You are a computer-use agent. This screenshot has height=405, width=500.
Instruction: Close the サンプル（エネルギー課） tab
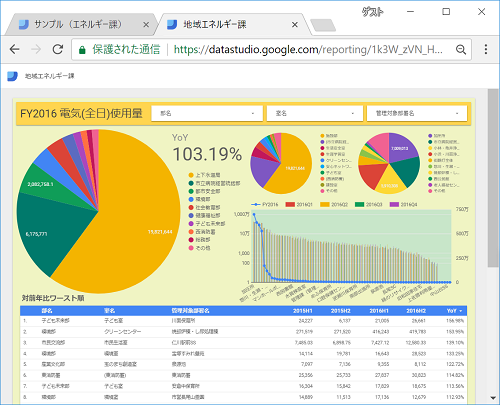pos(146,25)
